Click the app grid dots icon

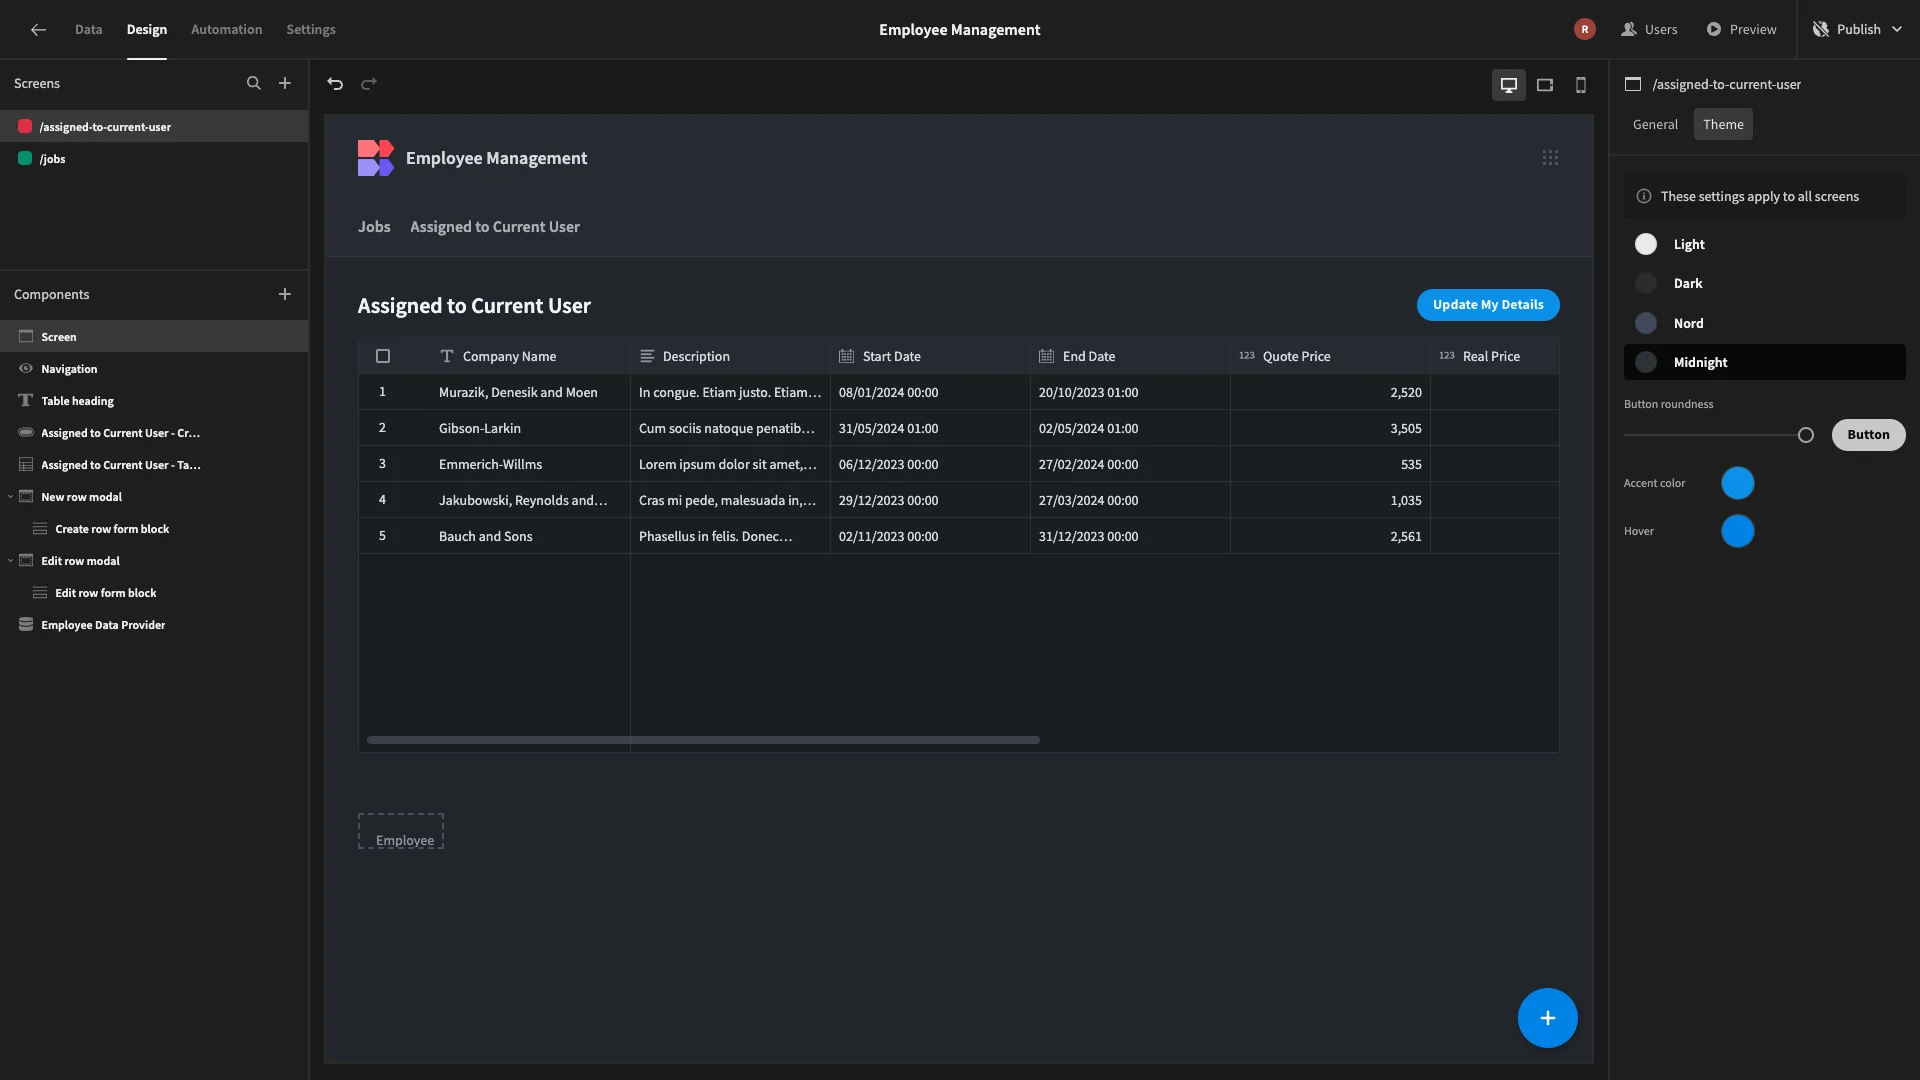tap(1550, 158)
